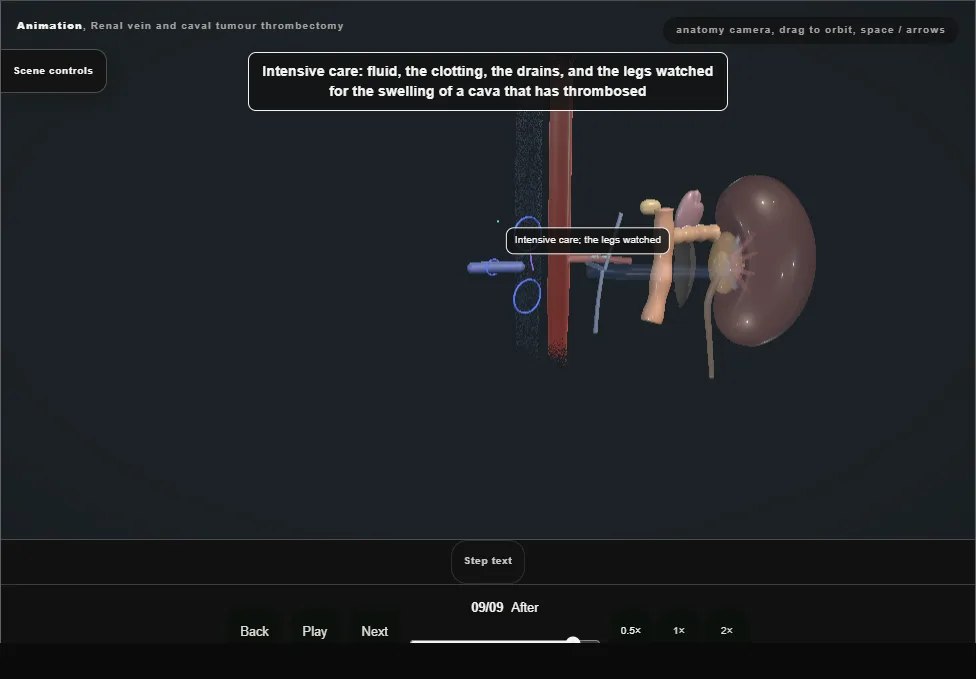
Task: Click the timeline progress slider handle
Action: 573,640
